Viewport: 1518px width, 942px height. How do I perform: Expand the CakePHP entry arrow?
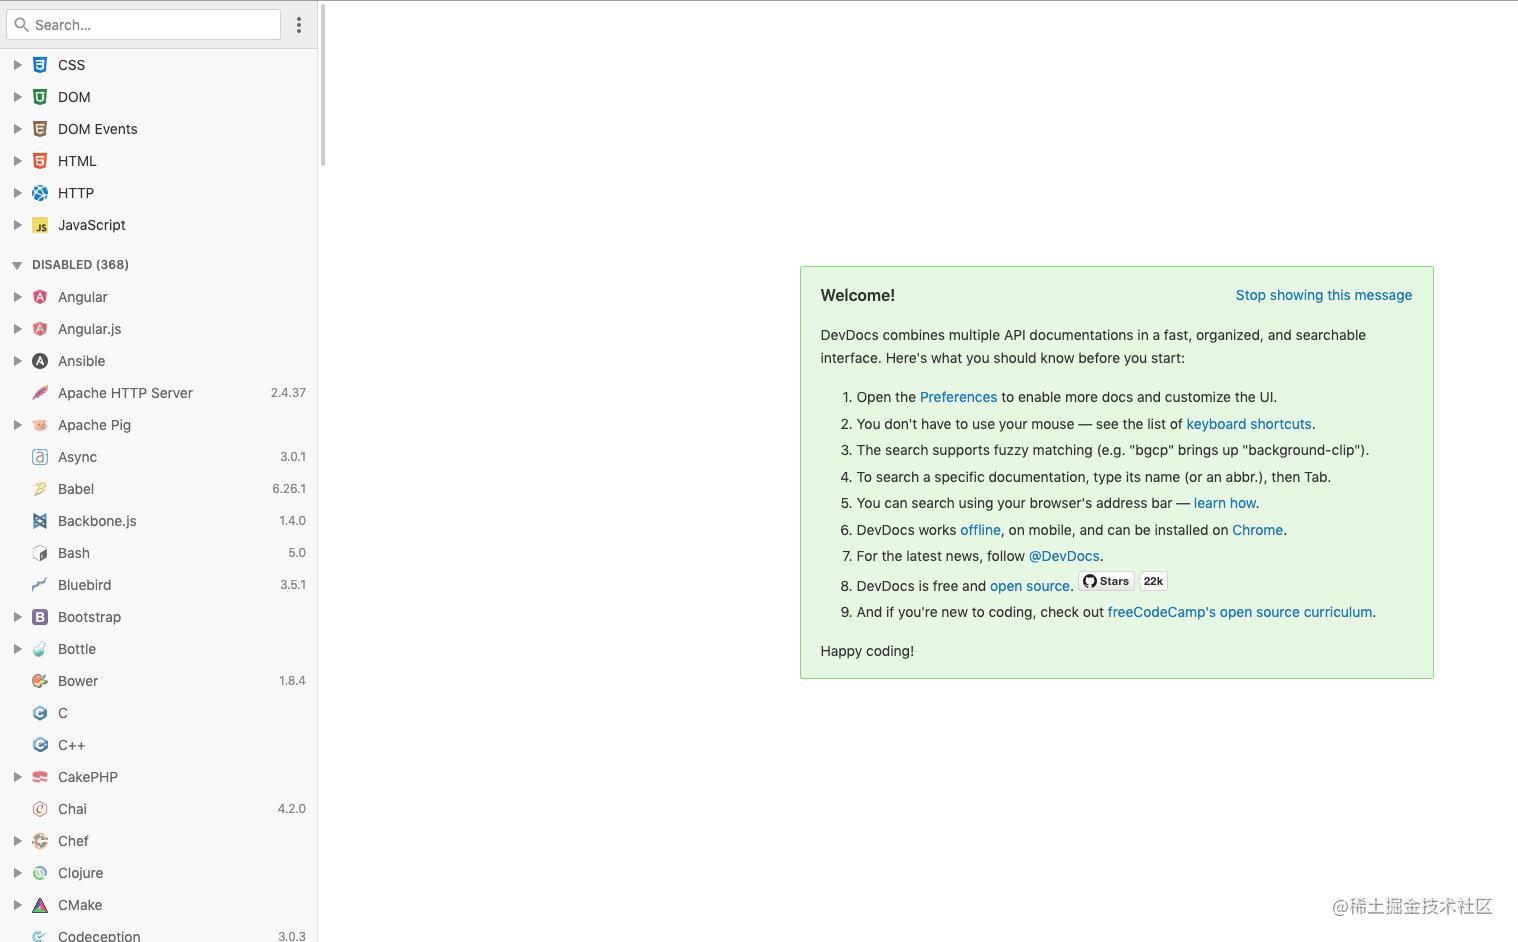point(17,777)
